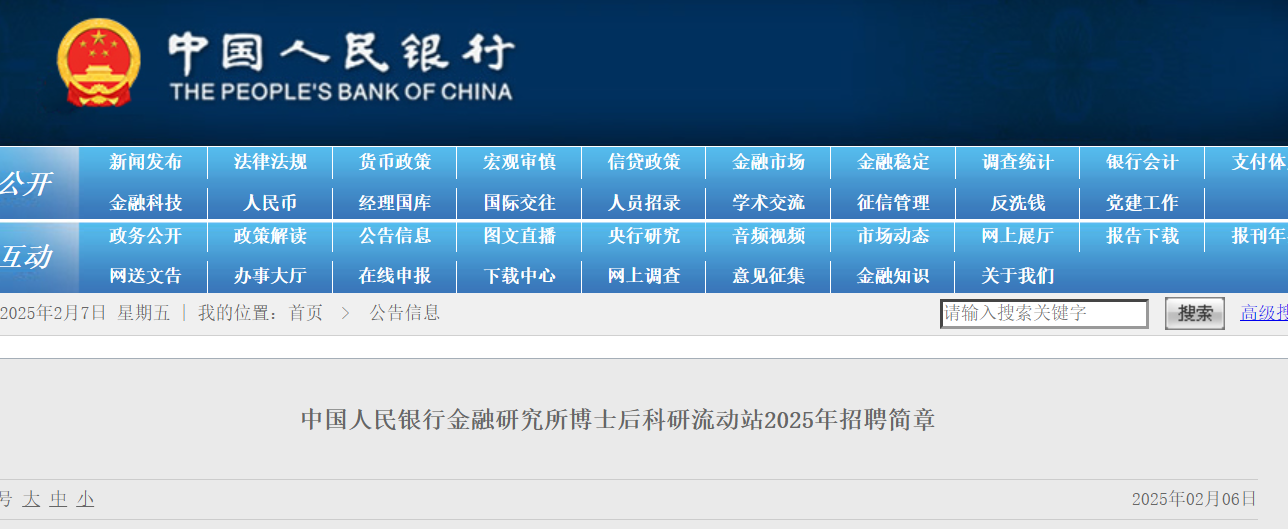Viewport: 1288px width, 529px height.
Task: Go to 调查统计 section
Action: tap(1017, 162)
